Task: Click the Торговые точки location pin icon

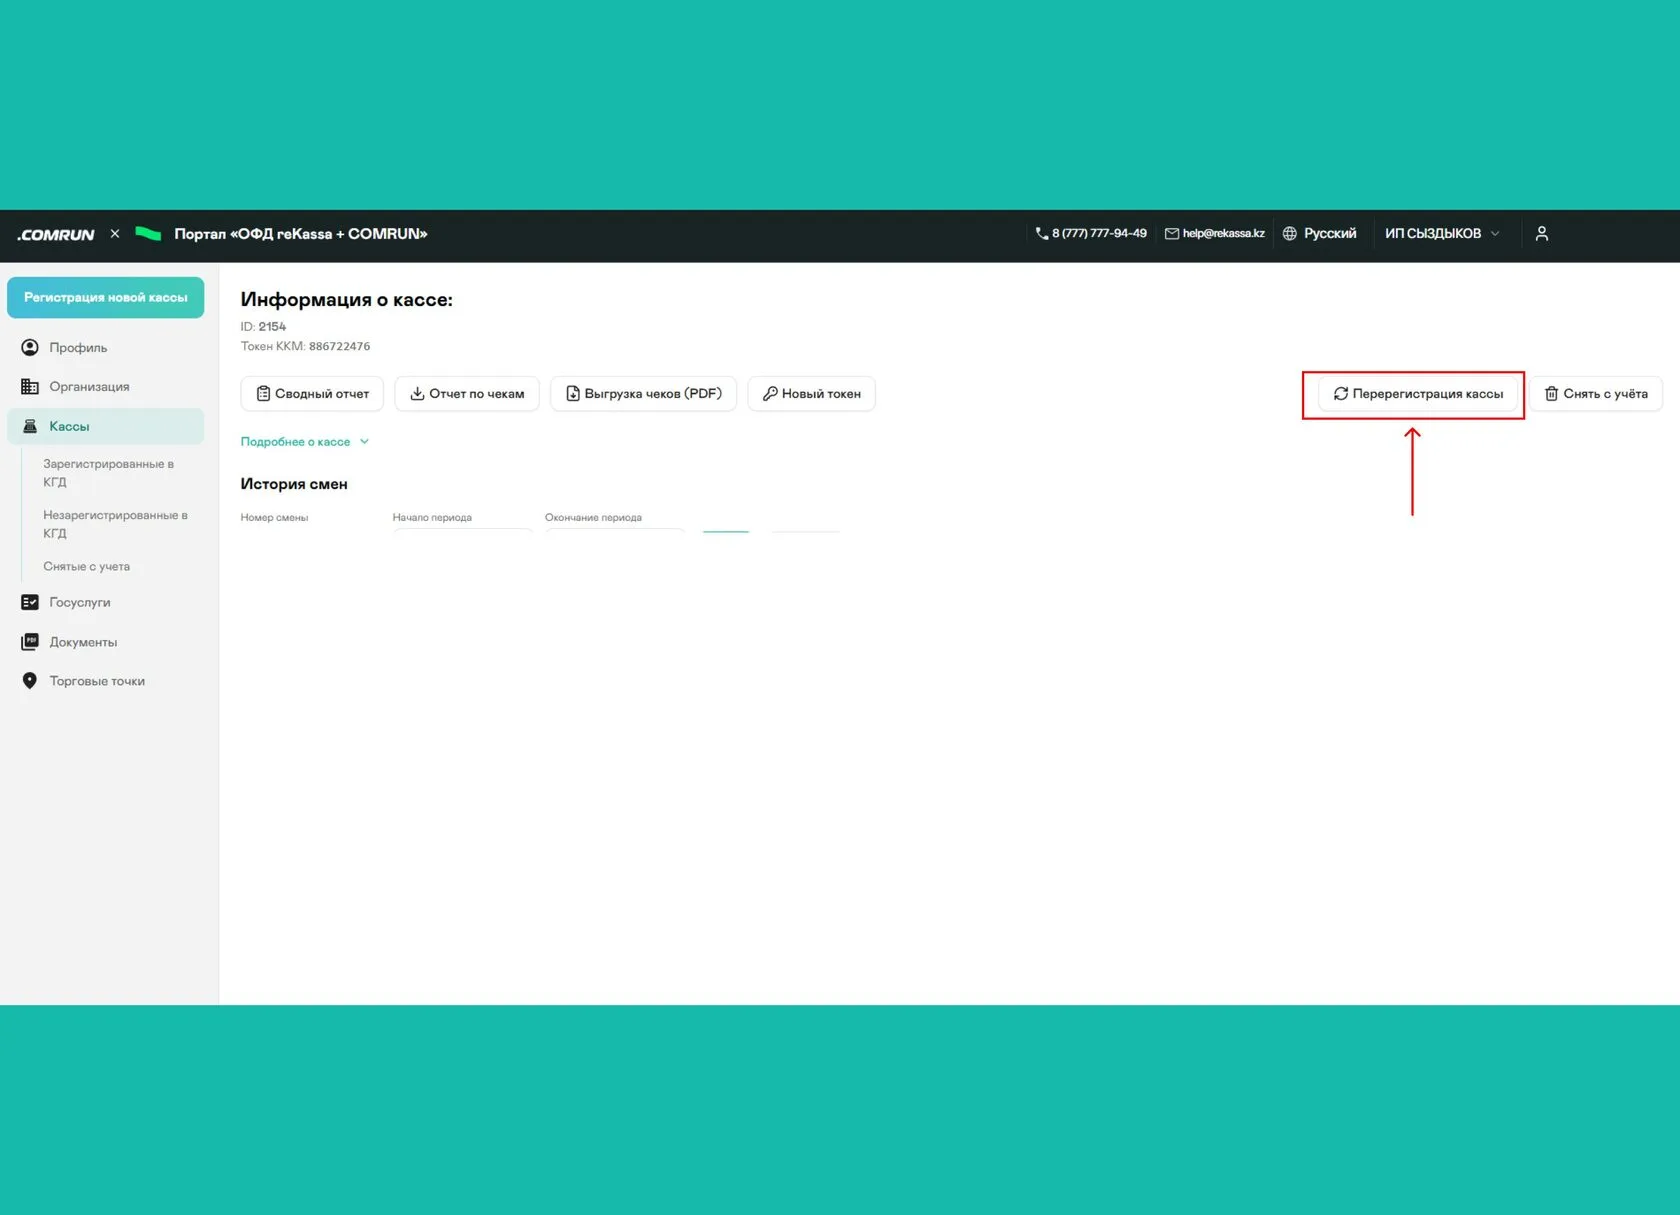Action: (30, 681)
